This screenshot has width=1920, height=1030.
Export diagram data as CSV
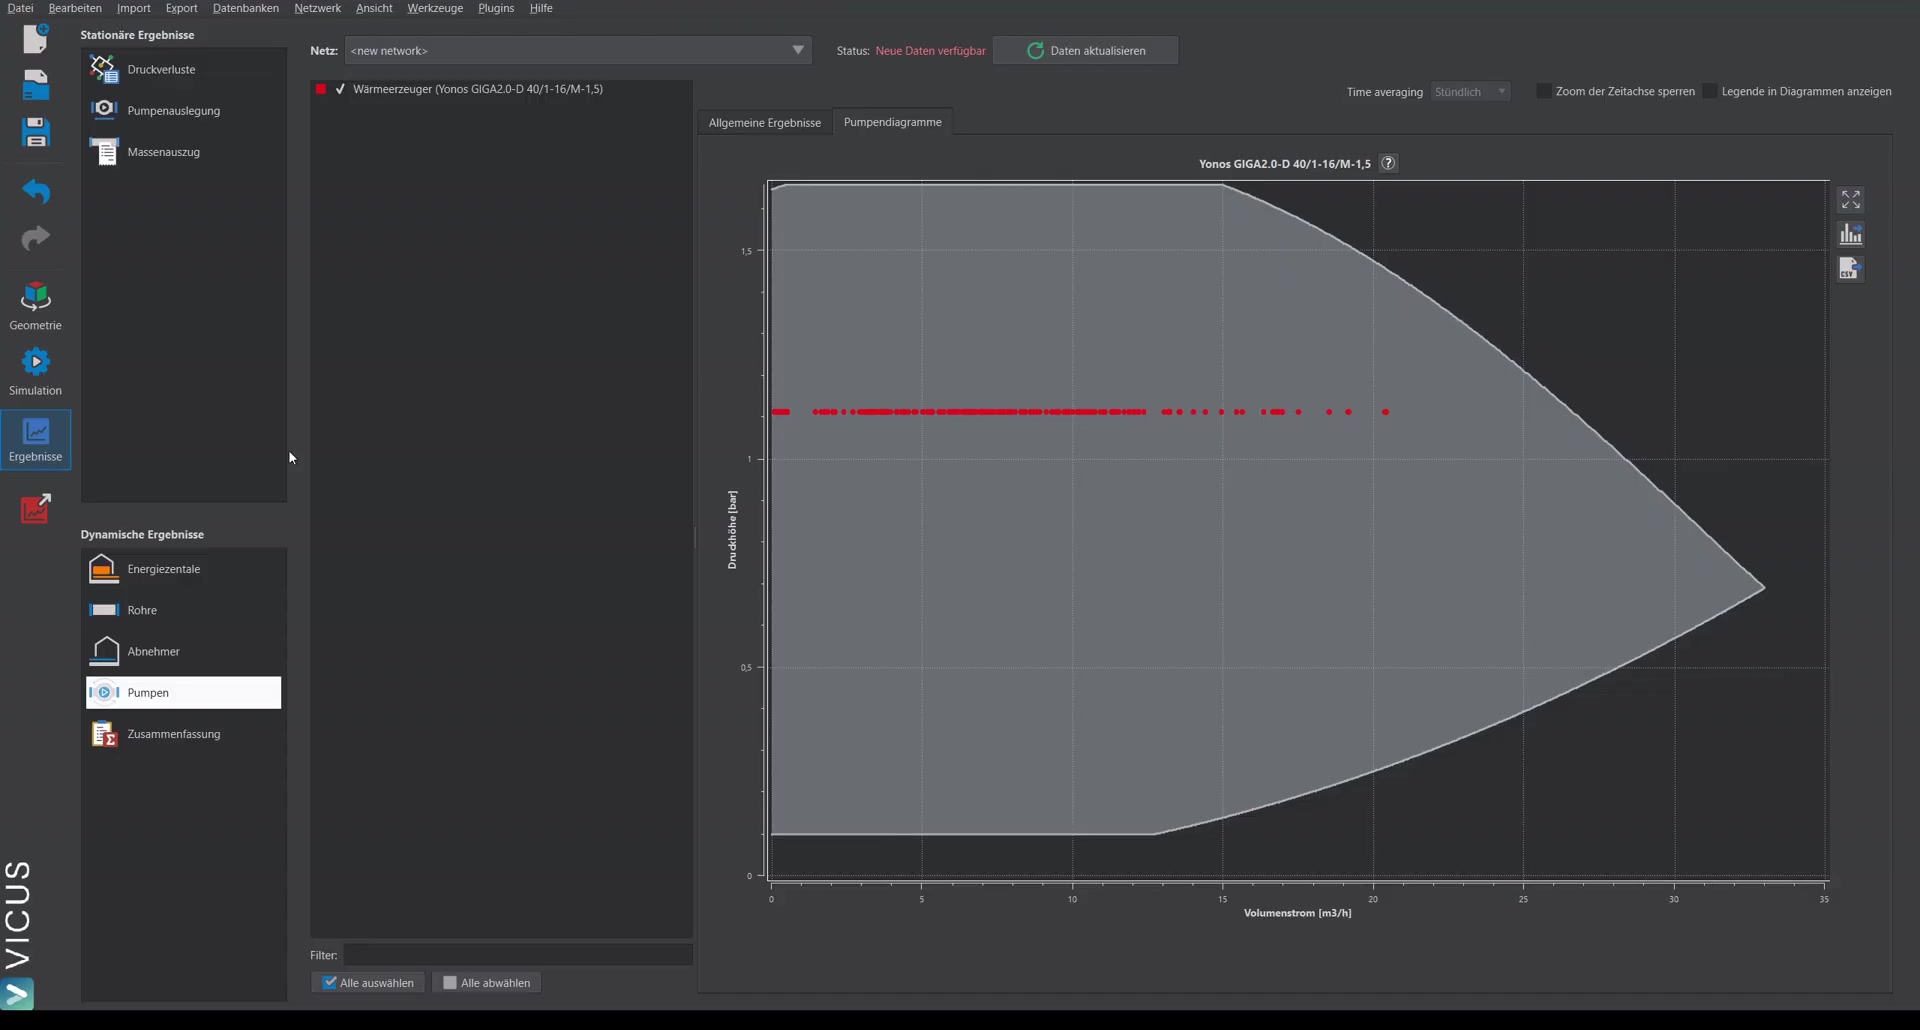pos(1851,268)
